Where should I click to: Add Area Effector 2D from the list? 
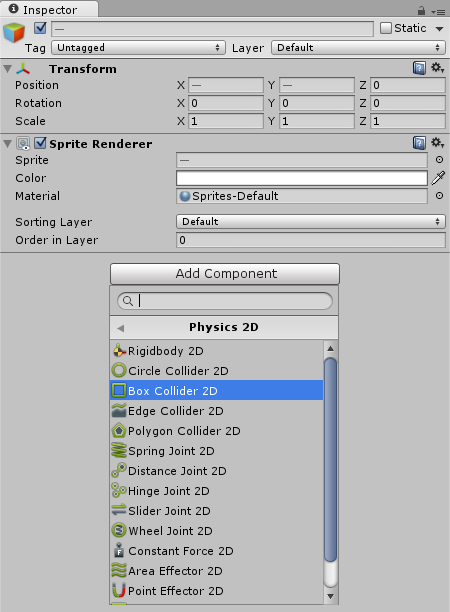click(217, 570)
